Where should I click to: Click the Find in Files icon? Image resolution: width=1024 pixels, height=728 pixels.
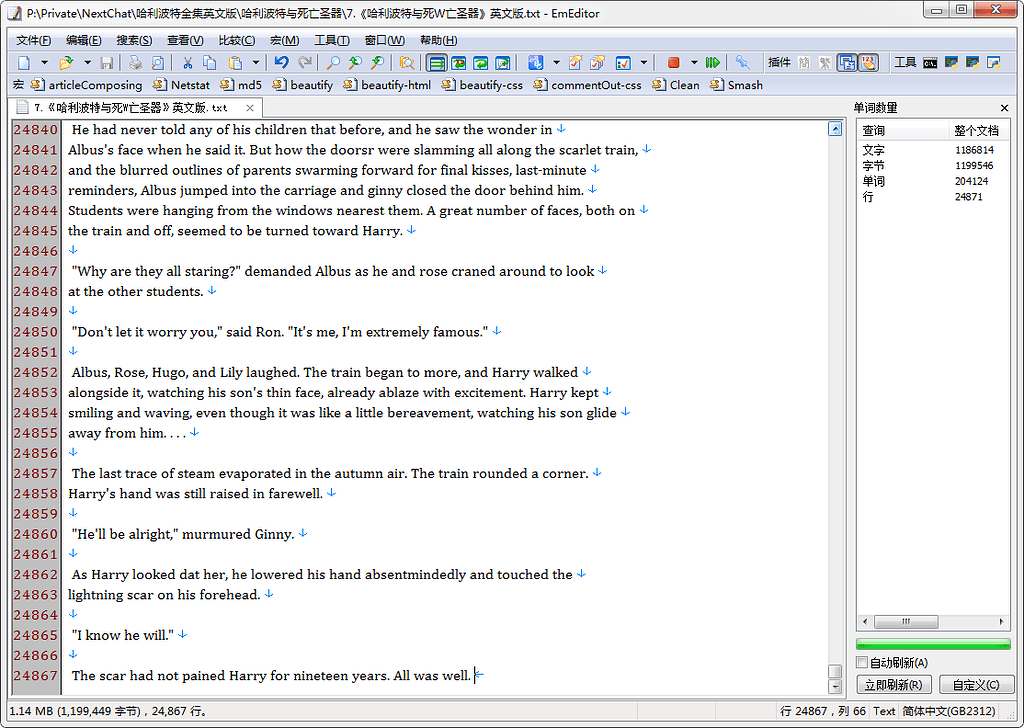407,63
